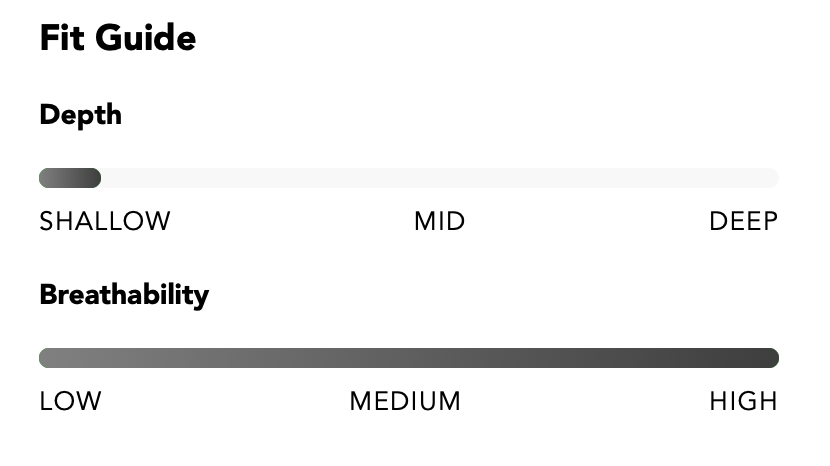Select the MEDIUM breathability label
Screen dimensions: 830x466
pos(405,401)
